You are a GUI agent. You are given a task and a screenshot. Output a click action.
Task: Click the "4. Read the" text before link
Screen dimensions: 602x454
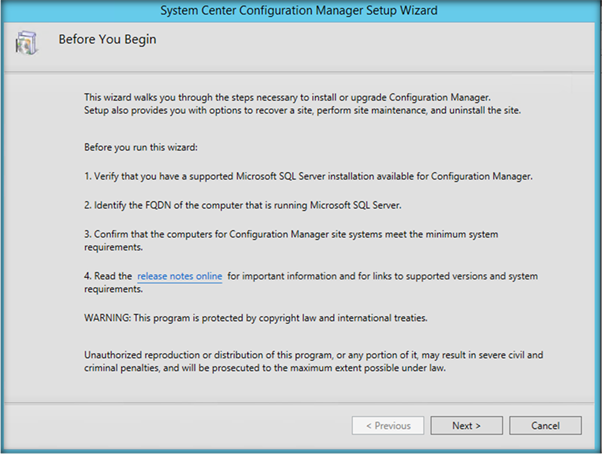[x=108, y=276]
